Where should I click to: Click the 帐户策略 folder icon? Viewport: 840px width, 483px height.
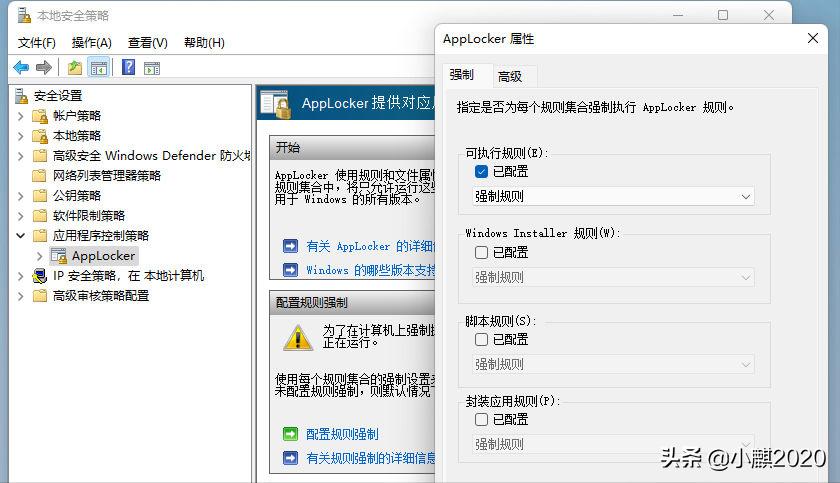tap(40, 116)
